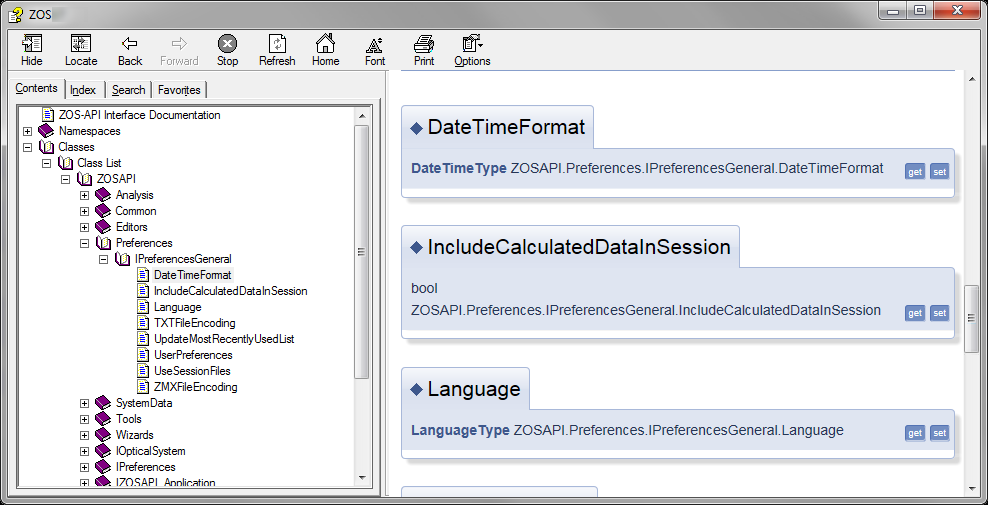Viewport: 988px width, 505px height.
Task: Collapse the IPreferencesGeneral node
Action: (x=103, y=259)
